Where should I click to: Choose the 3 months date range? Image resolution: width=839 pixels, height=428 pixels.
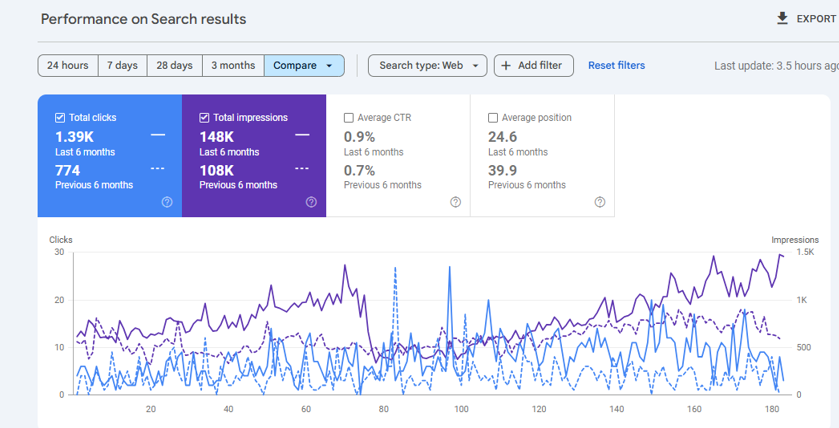[x=233, y=66]
